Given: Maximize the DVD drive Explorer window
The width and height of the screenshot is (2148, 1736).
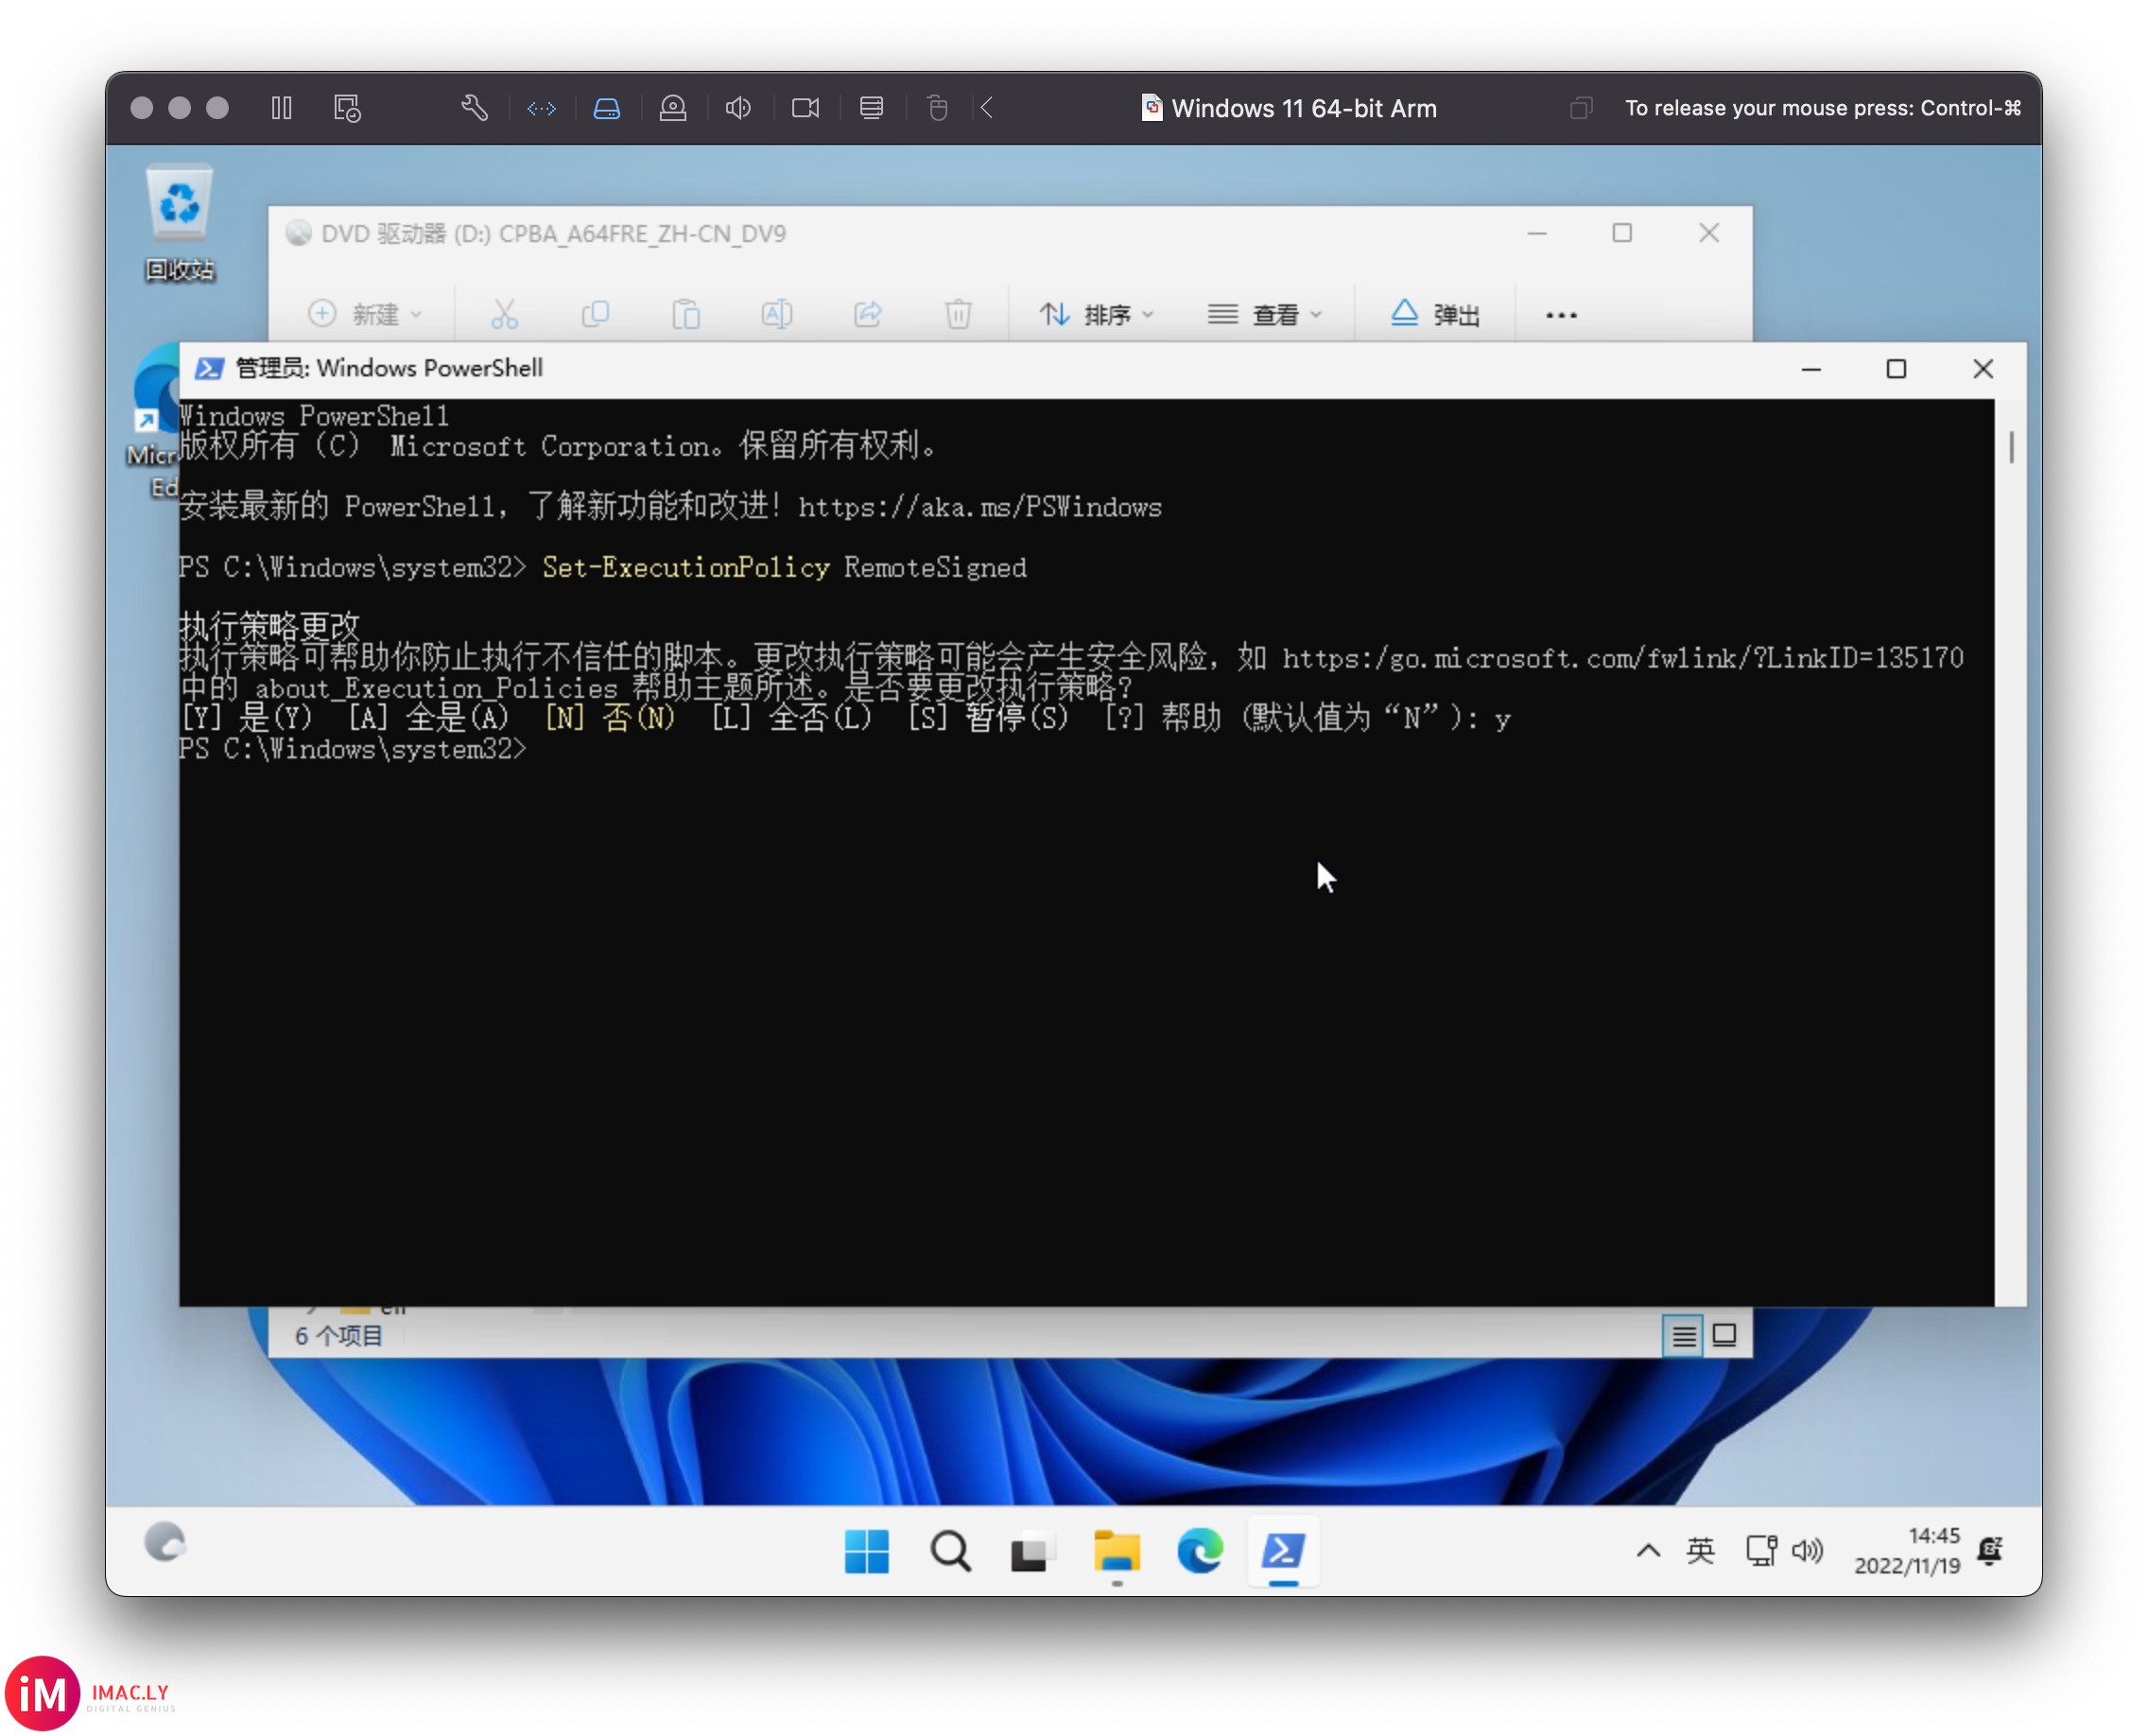Looking at the screenshot, I should tap(1622, 233).
